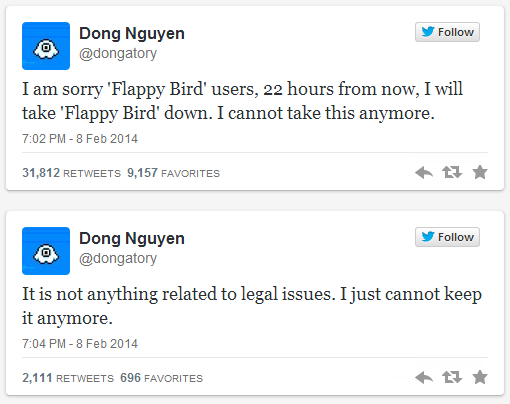The height and width of the screenshot is (404, 510).
Task: Reply to the 'legal issues' tweet
Action: (x=424, y=377)
